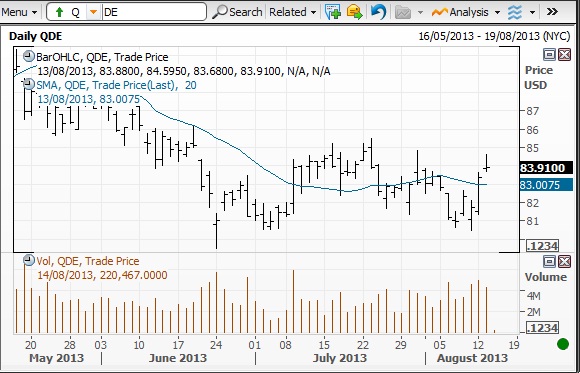Expand the dropdown beside the chart folder icon
Image resolution: width=580 pixels, height=373 pixels.
point(420,13)
